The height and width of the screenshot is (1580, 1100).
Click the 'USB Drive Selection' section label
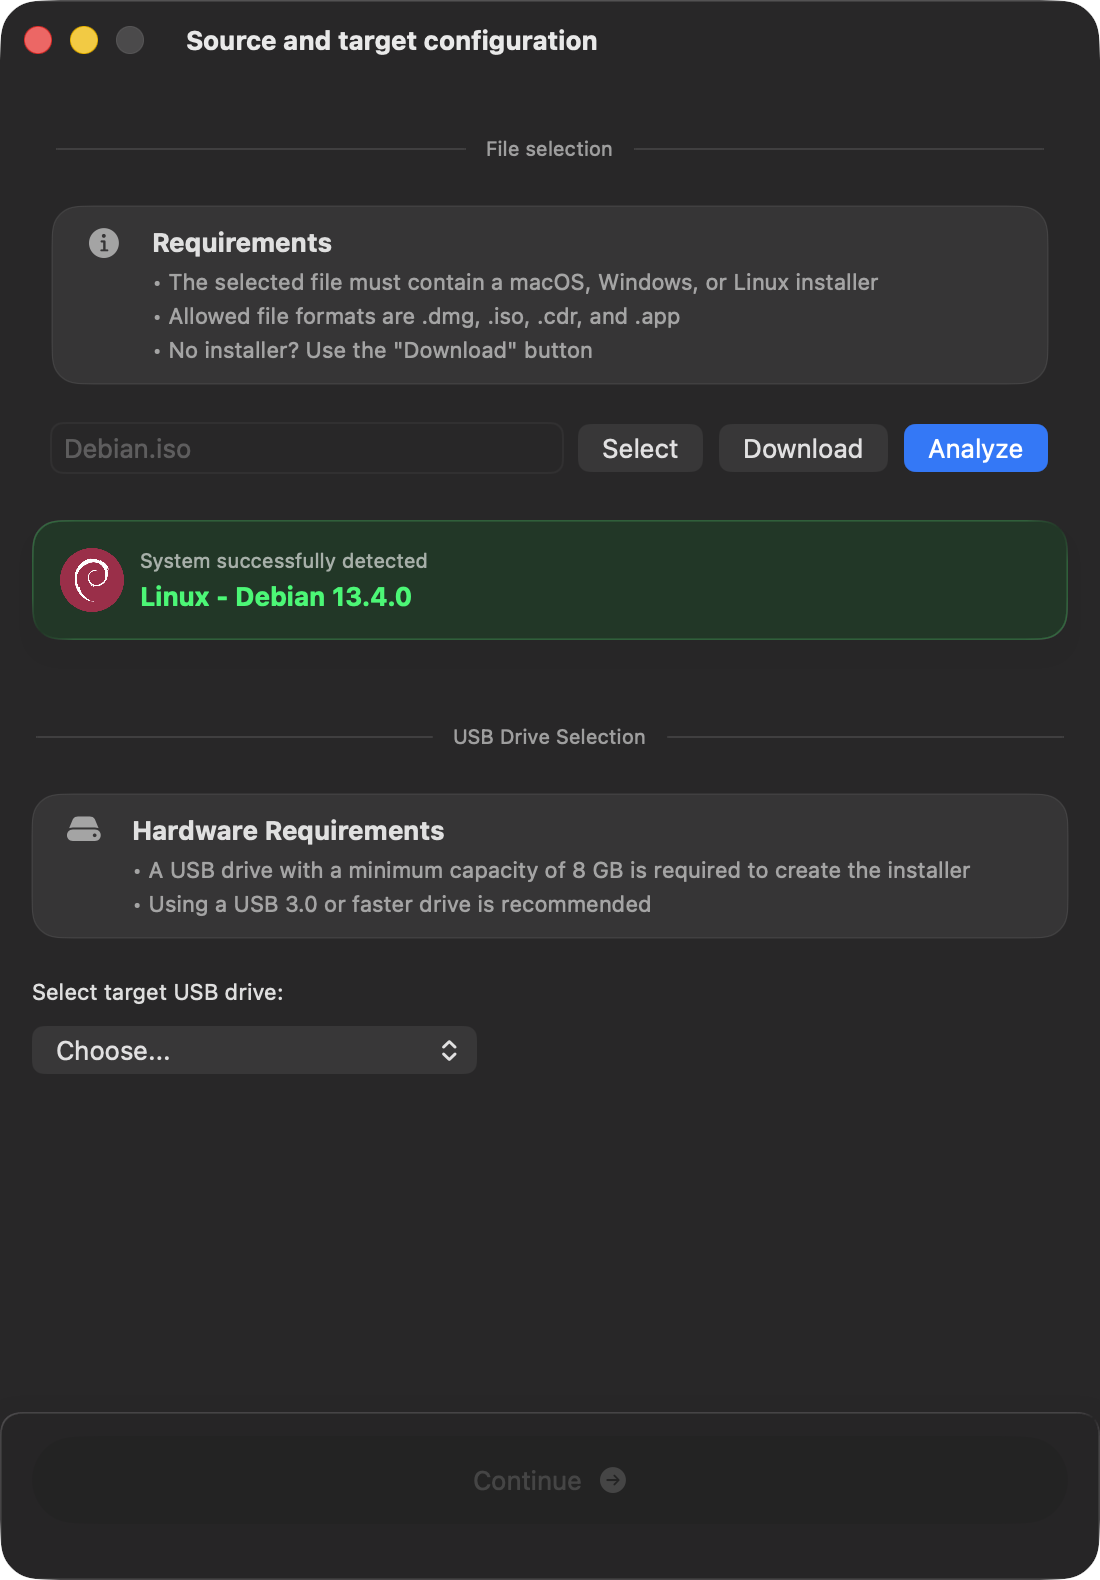coord(549,737)
